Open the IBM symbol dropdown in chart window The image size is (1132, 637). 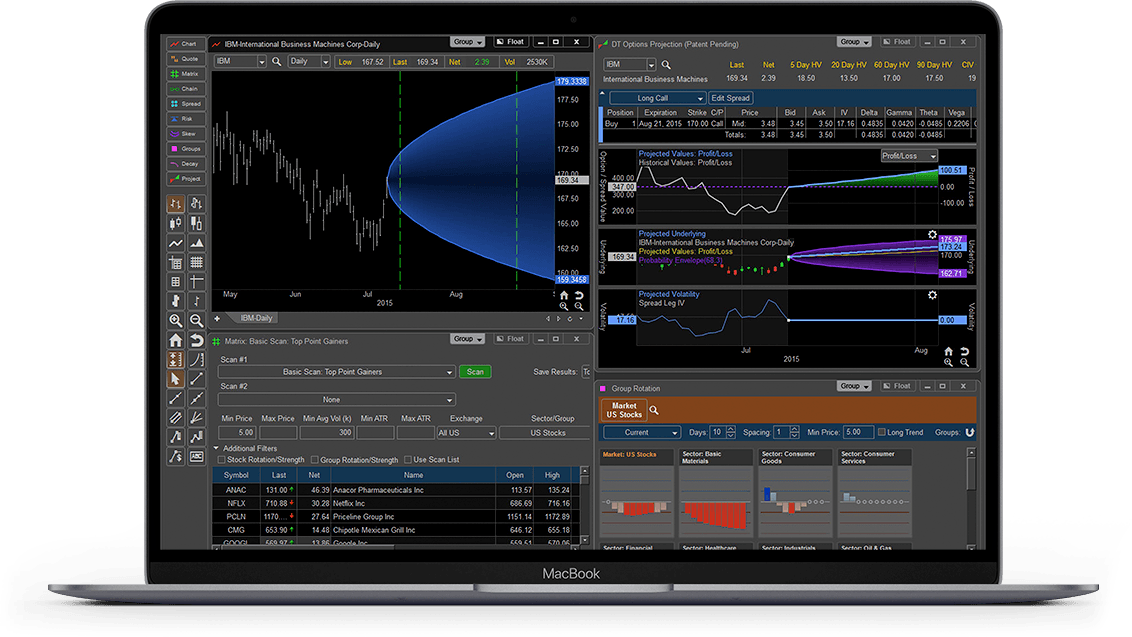[261, 62]
